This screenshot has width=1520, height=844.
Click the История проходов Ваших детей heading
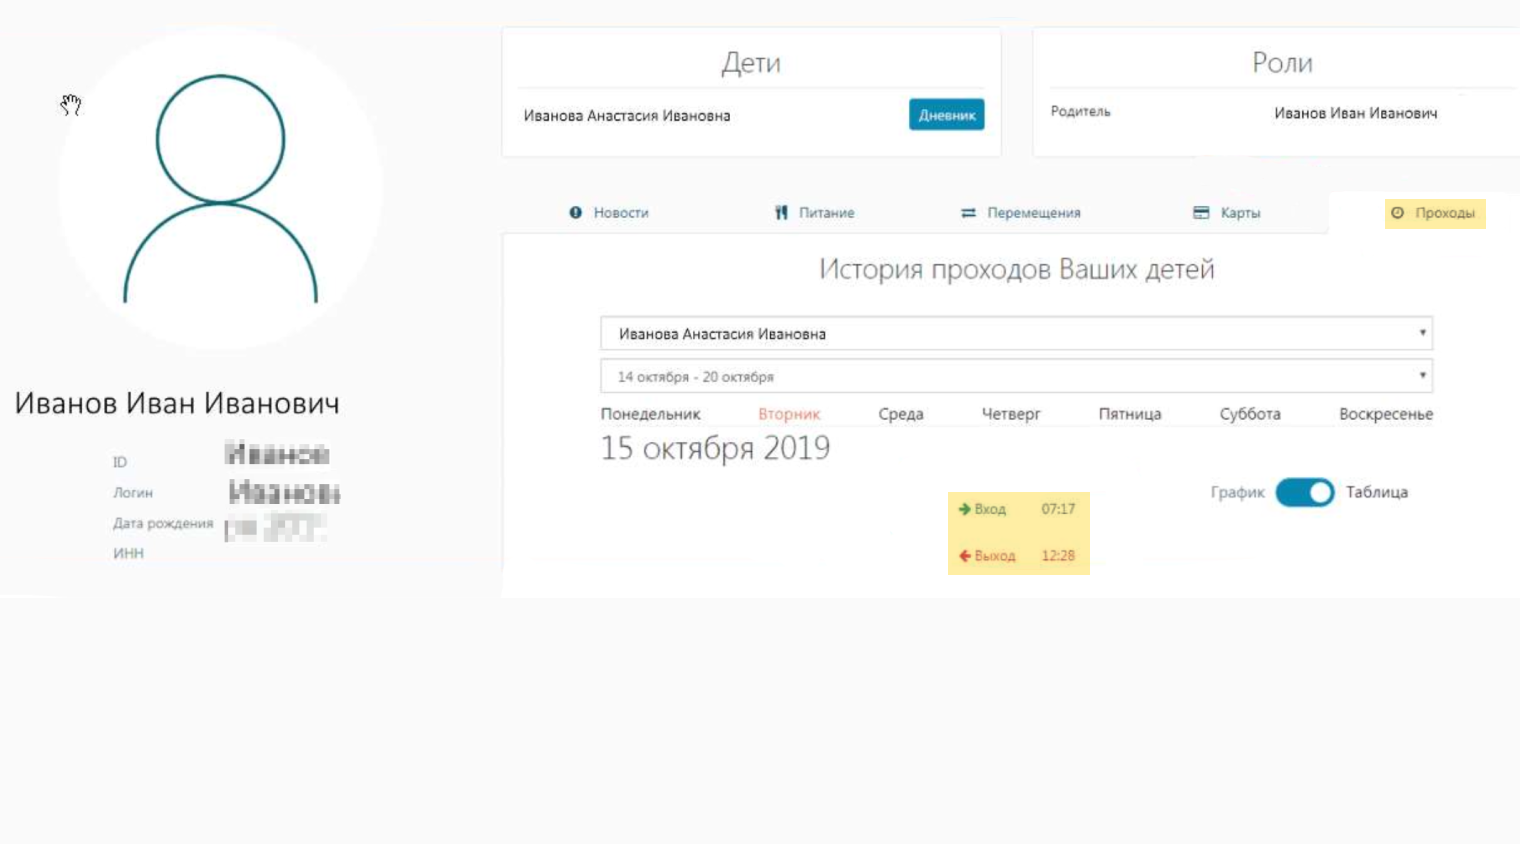[1016, 269]
